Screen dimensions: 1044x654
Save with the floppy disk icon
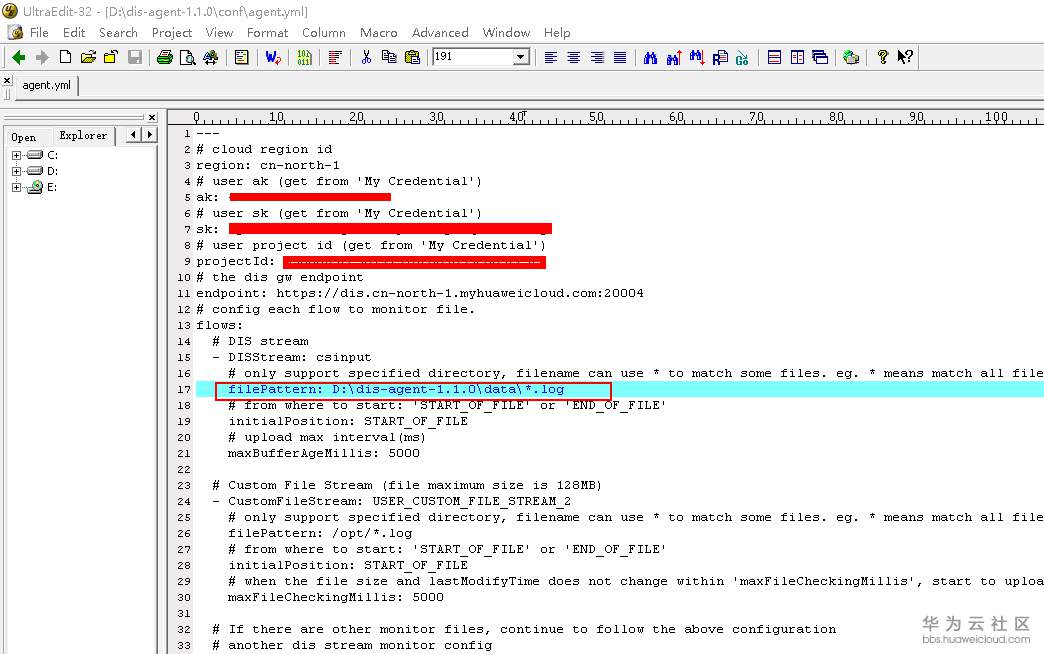click(134, 57)
